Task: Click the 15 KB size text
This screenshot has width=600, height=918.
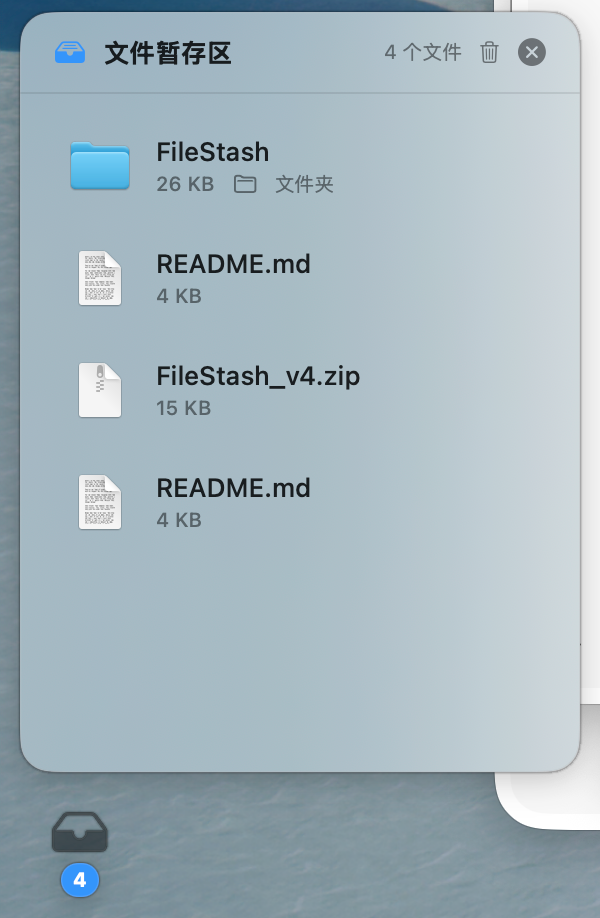Action: (183, 408)
